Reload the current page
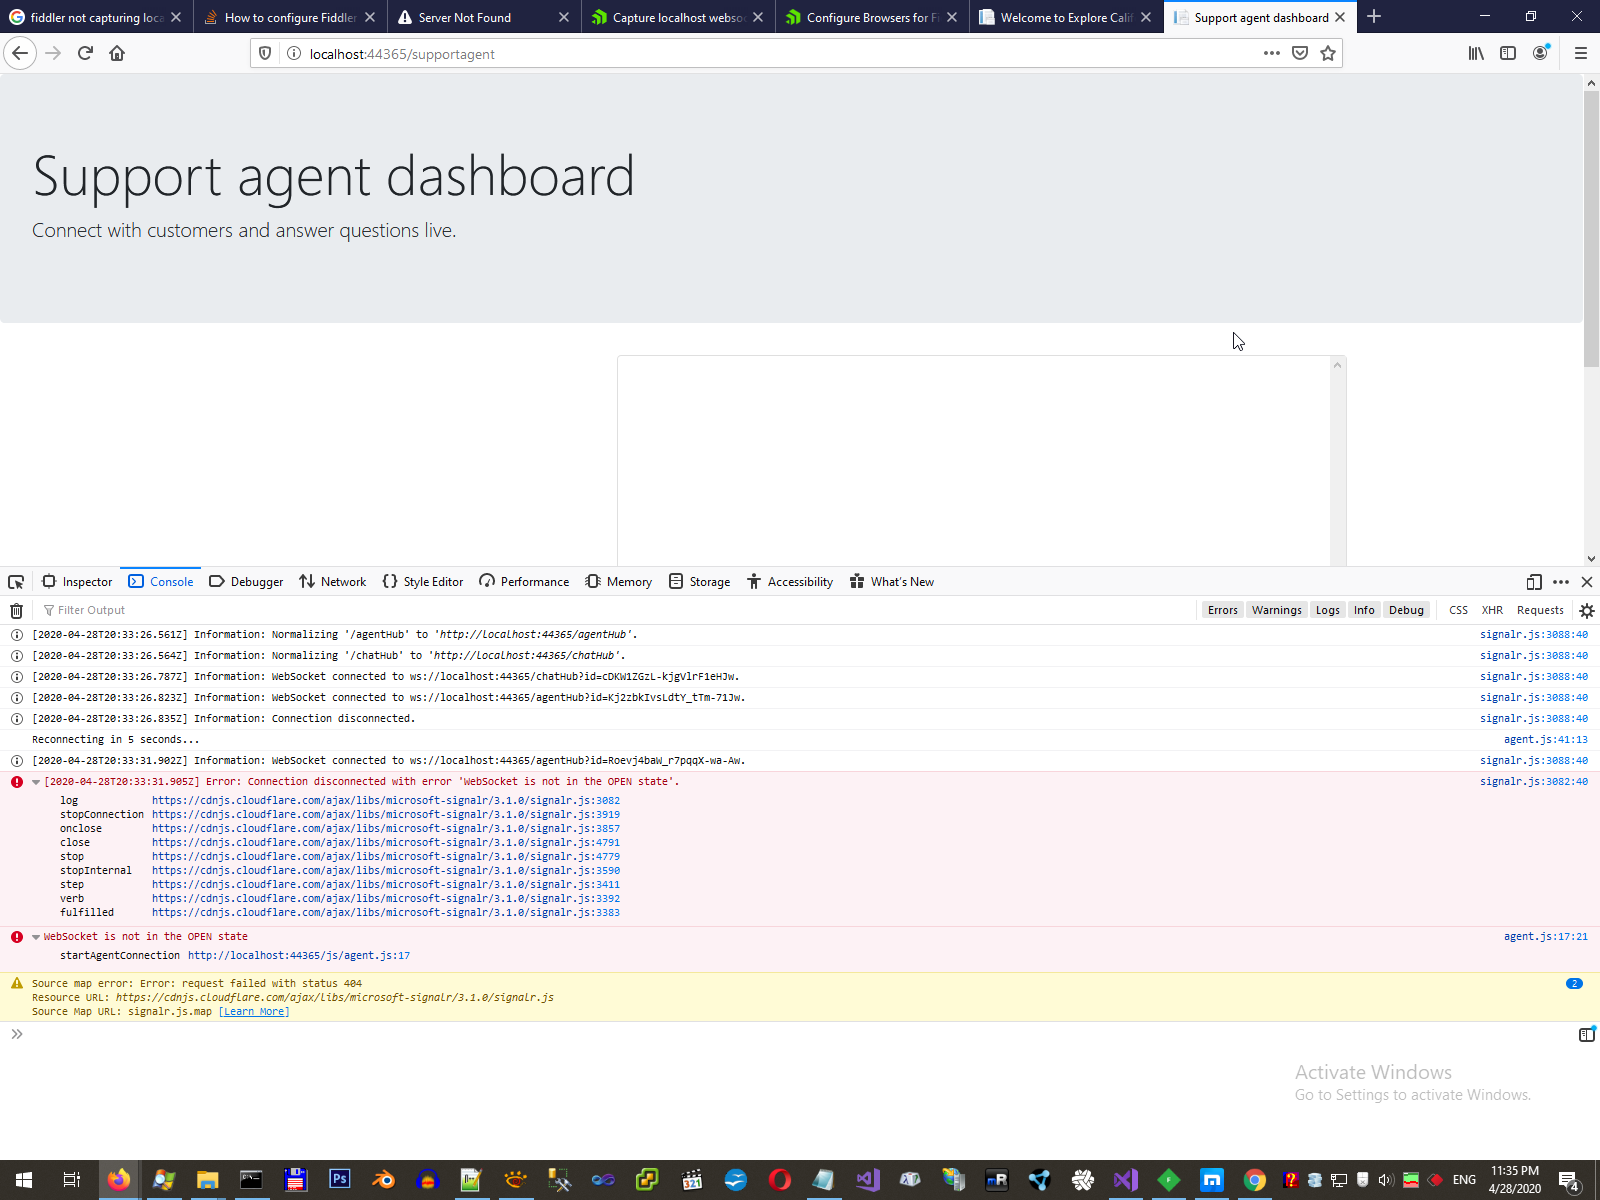Viewport: 1600px width, 1200px height. point(85,53)
